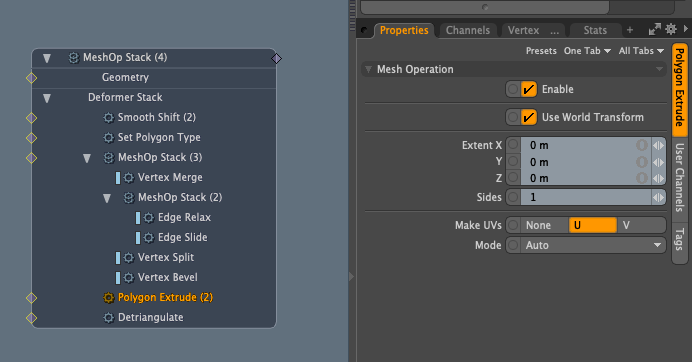692x362 pixels.
Task: Collapse the MeshOp Stack (2) group
Action: (107, 198)
